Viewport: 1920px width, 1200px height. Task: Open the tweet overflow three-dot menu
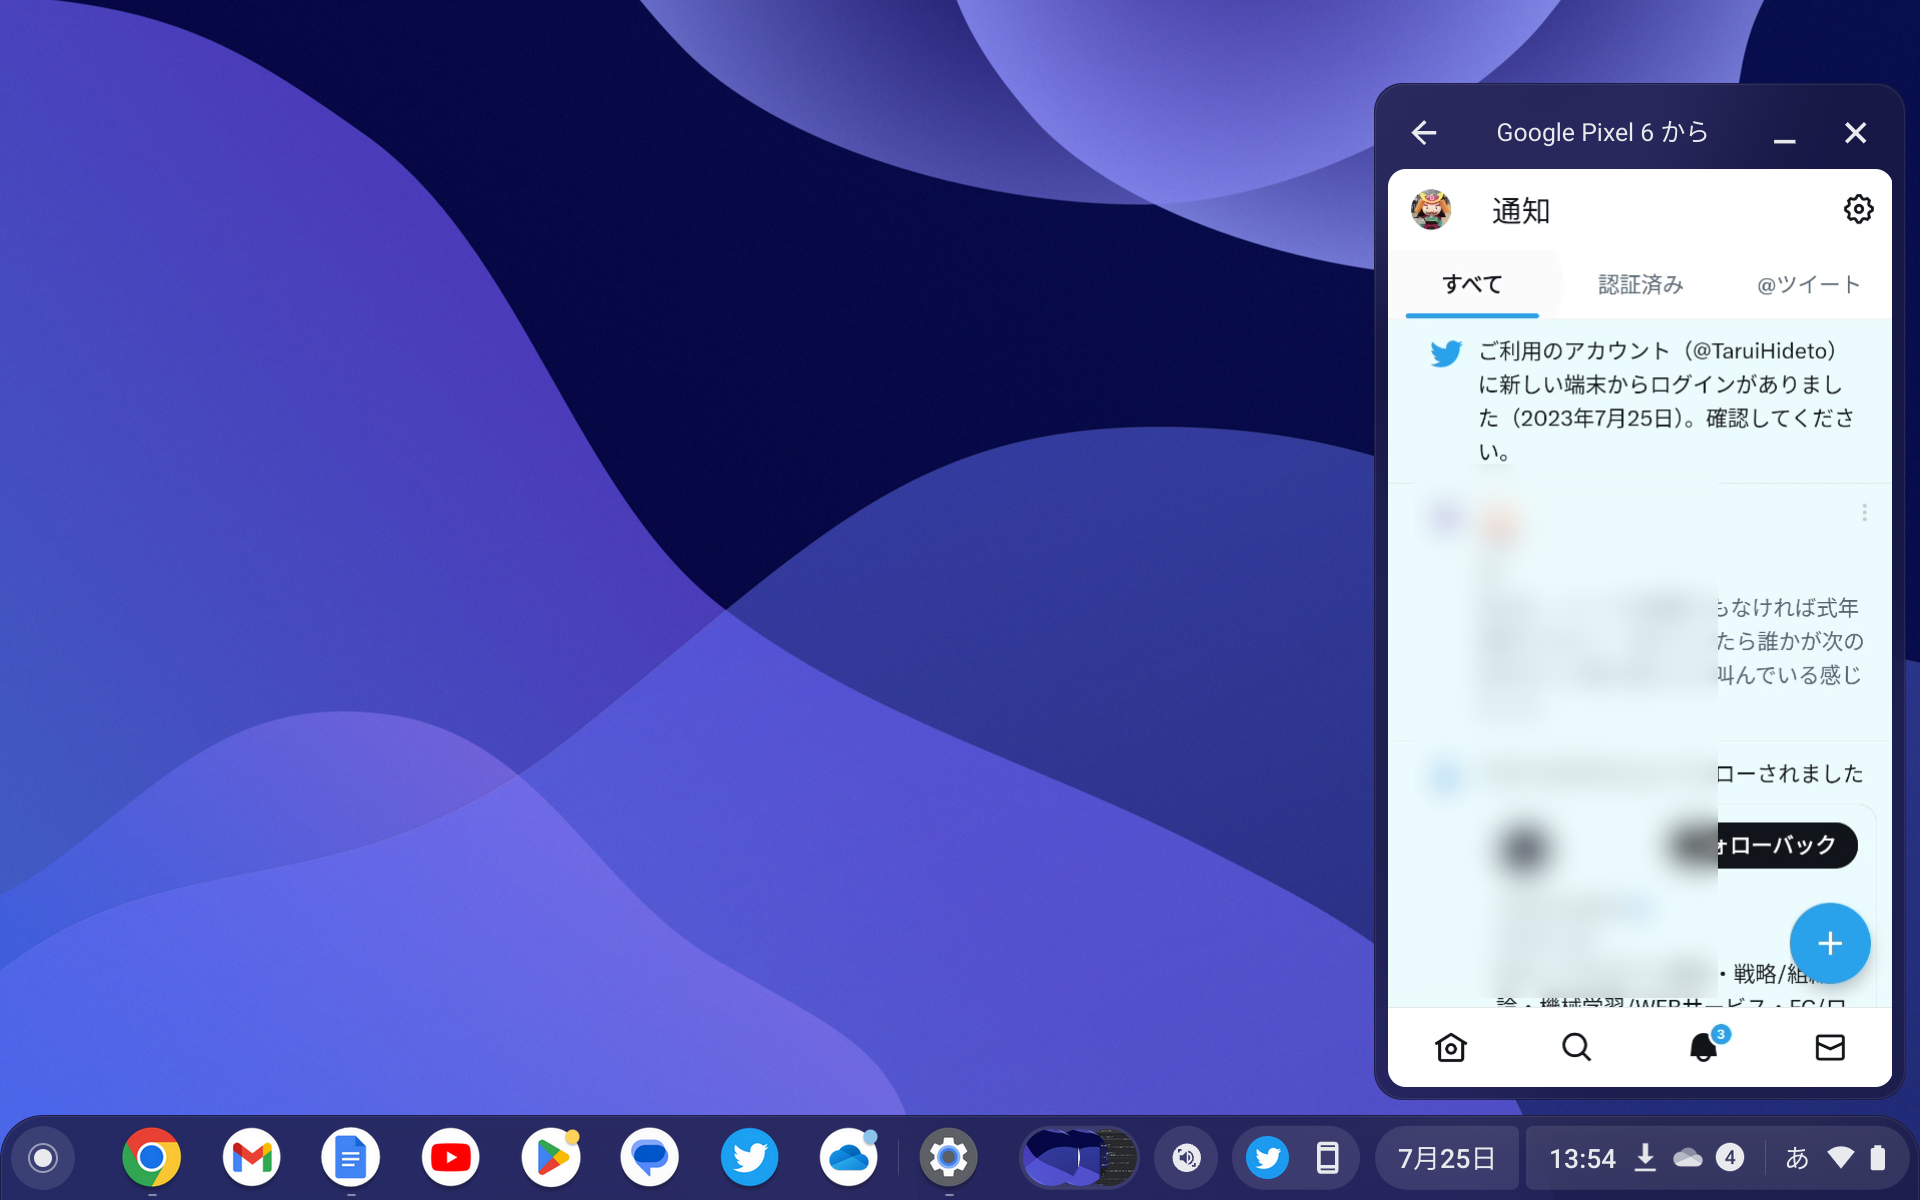[1864, 512]
